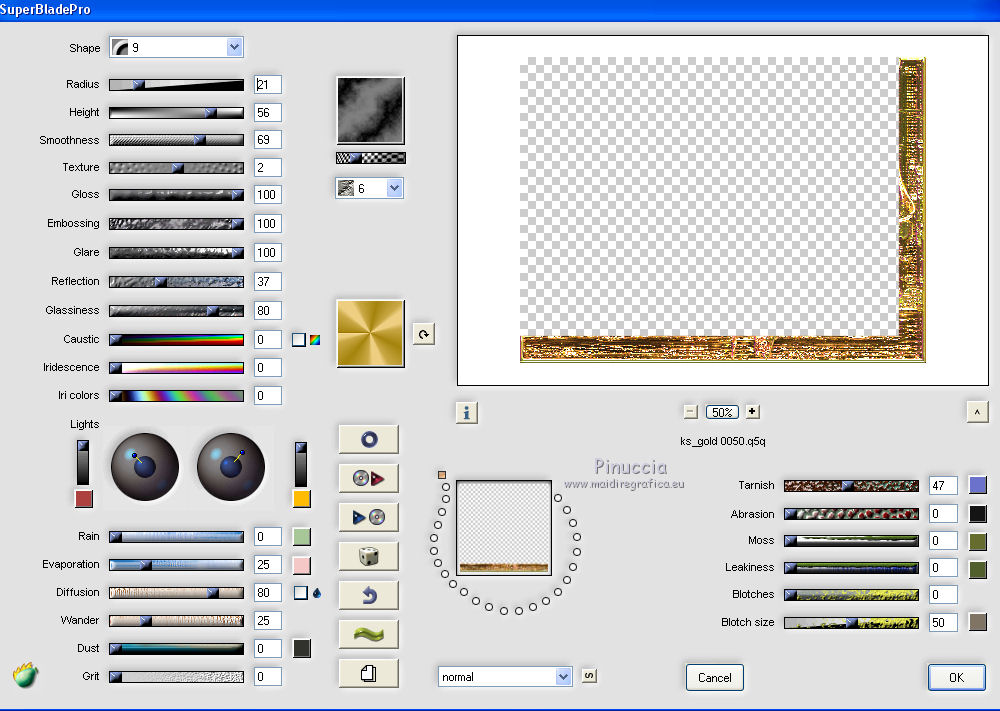The width and height of the screenshot is (1000, 711).
Task: Toggle the Caustic rainbow checkbox
Action: [x=299, y=340]
